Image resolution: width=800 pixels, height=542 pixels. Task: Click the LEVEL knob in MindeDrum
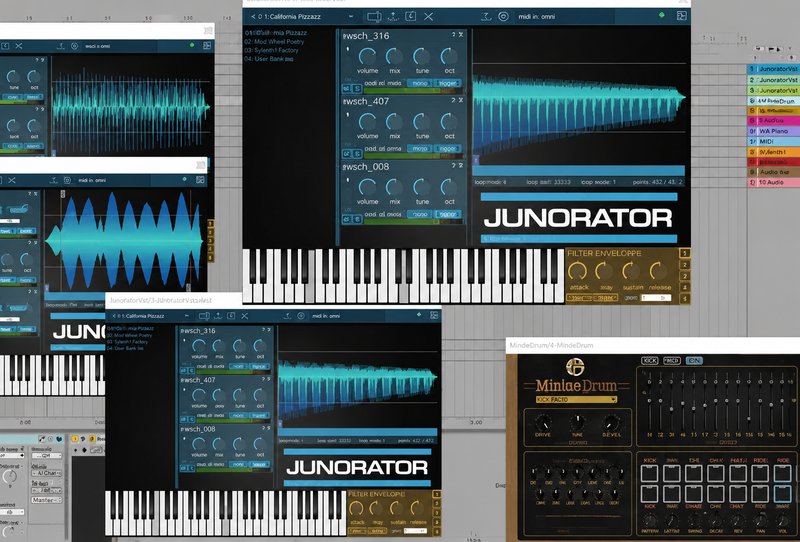pos(611,422)
